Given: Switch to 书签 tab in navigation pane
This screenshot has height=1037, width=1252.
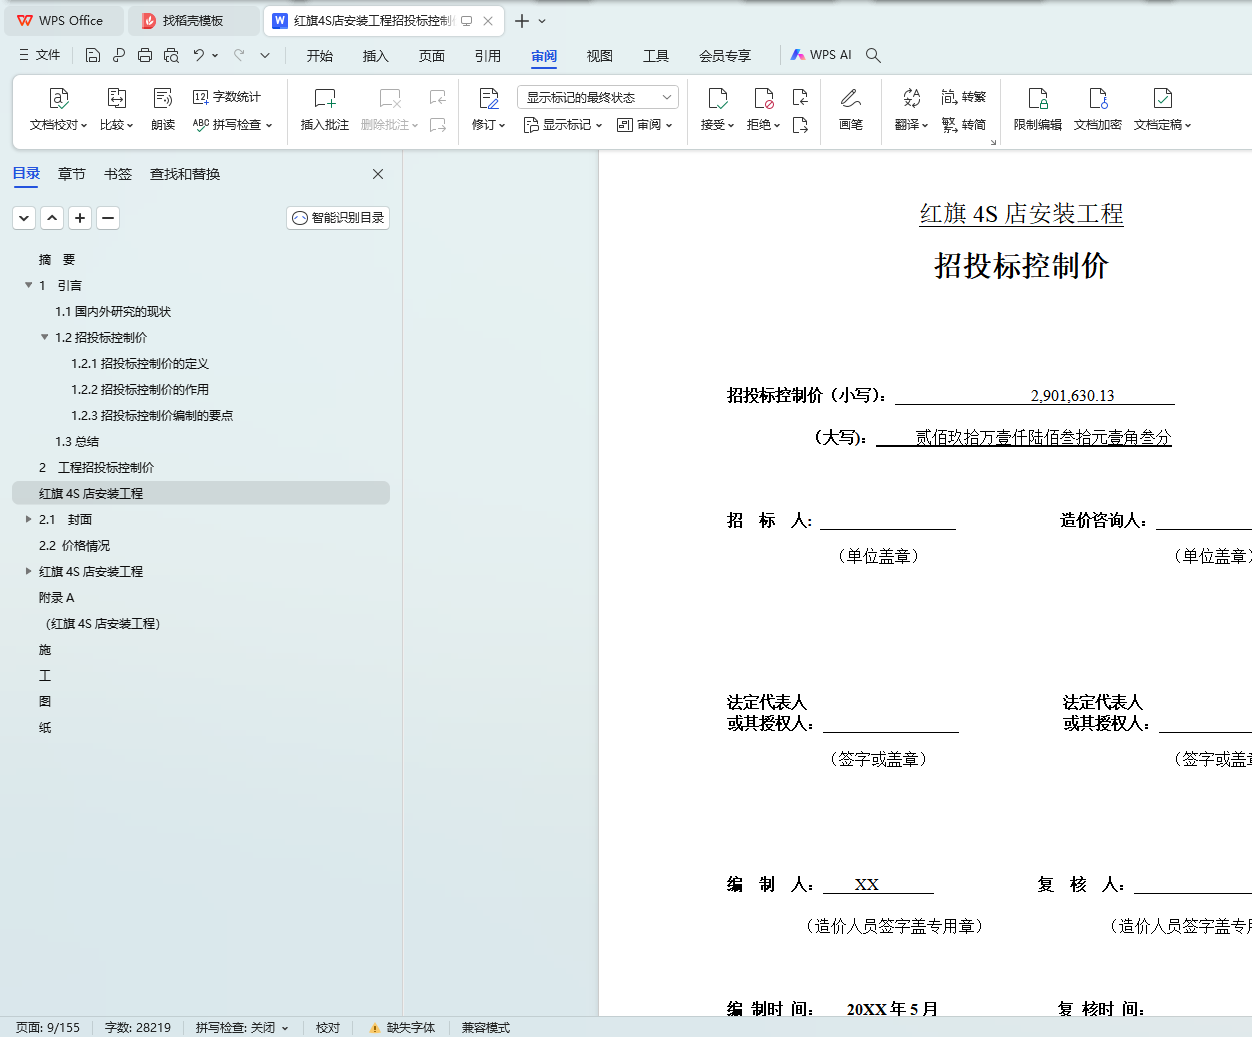Looking at the screenshot, I should [x=118, y=174].
